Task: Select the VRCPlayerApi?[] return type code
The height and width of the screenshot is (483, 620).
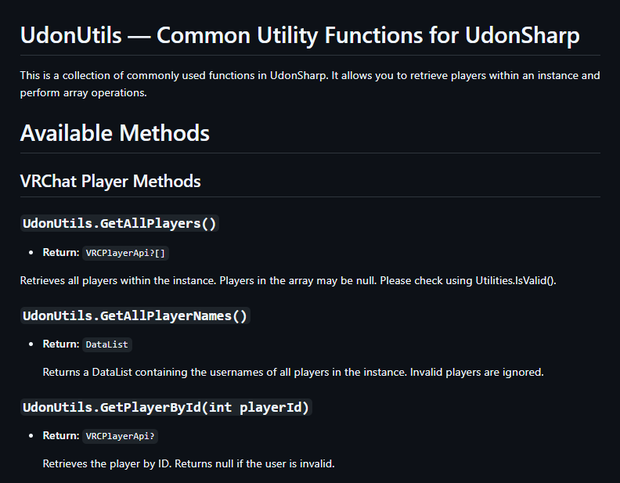Action: (125, 253)
